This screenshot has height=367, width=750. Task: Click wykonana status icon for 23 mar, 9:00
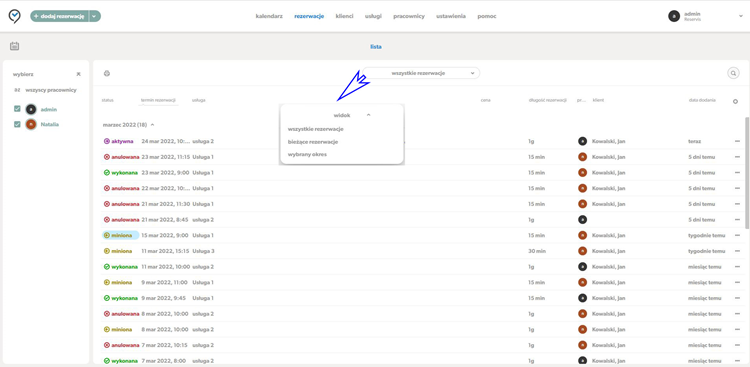point(107,173)
